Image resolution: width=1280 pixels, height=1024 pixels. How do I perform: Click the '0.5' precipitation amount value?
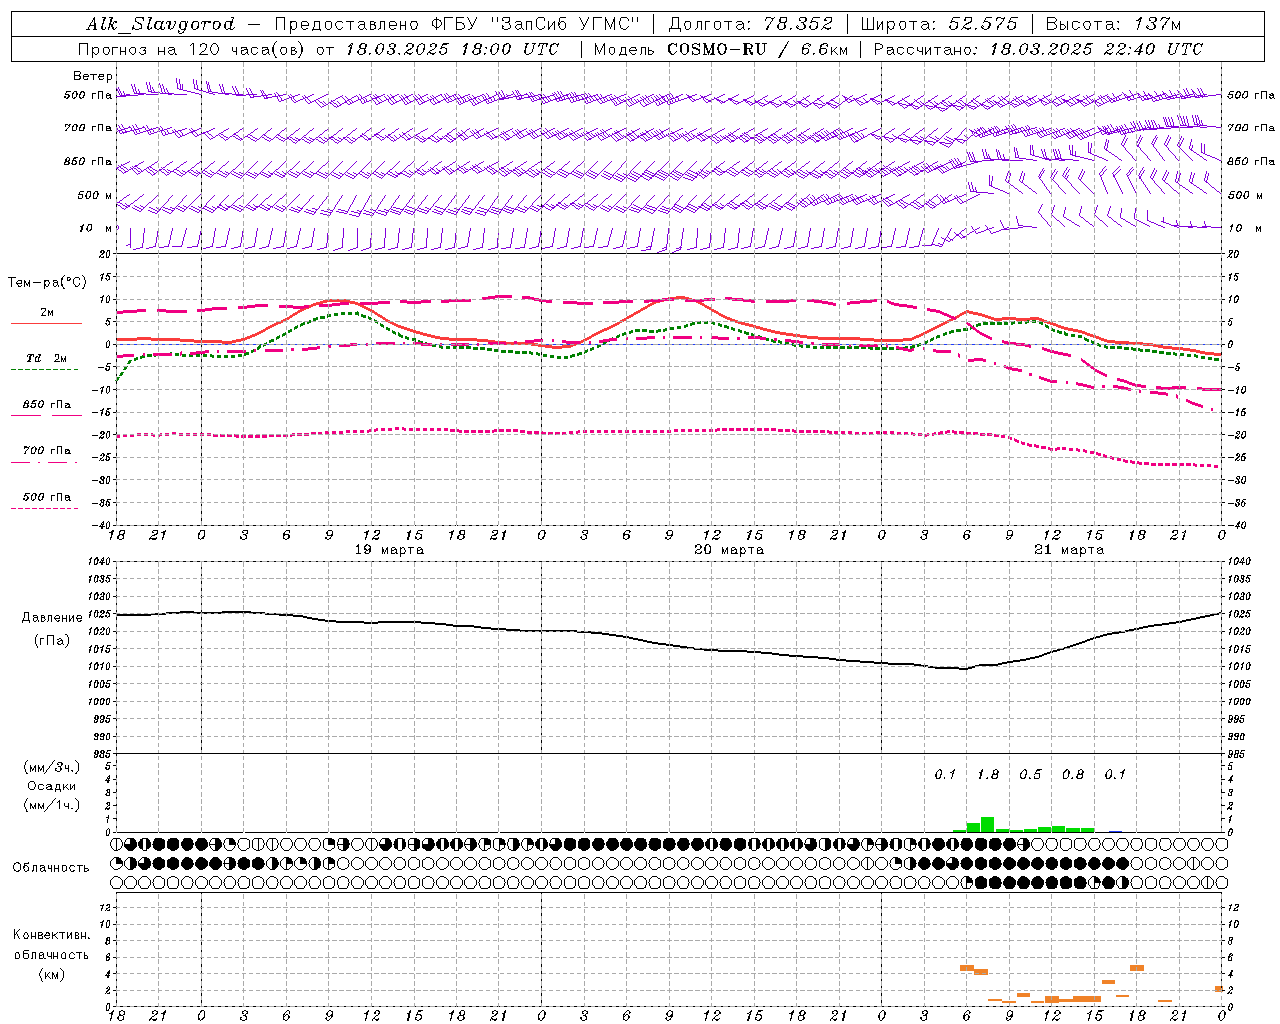tap(1030, 775)
